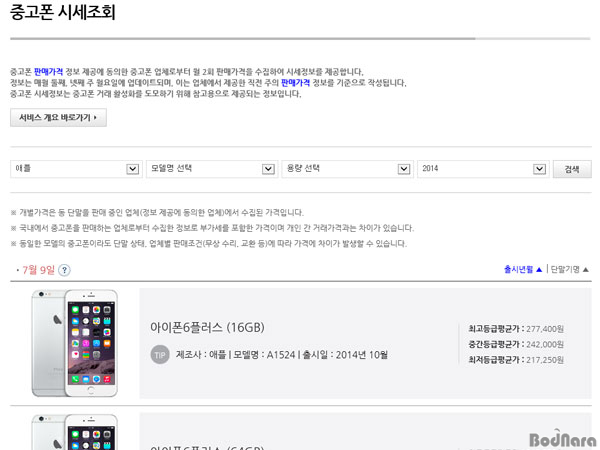Open the manufacturer dropdown showing 애플
The image size is (600, 450).
coord(76,169)
